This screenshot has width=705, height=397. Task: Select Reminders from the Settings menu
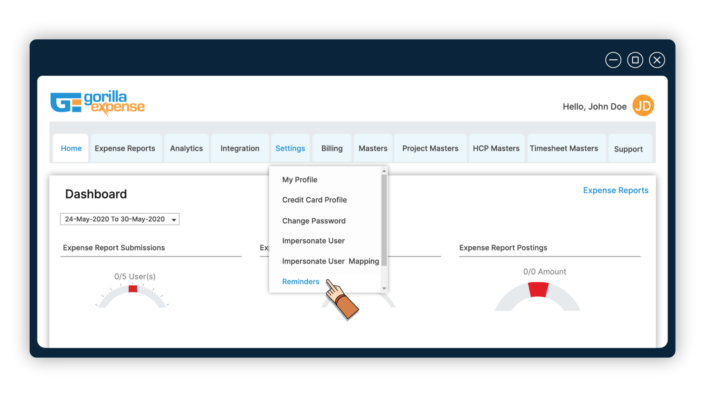[x=300, y=281]
